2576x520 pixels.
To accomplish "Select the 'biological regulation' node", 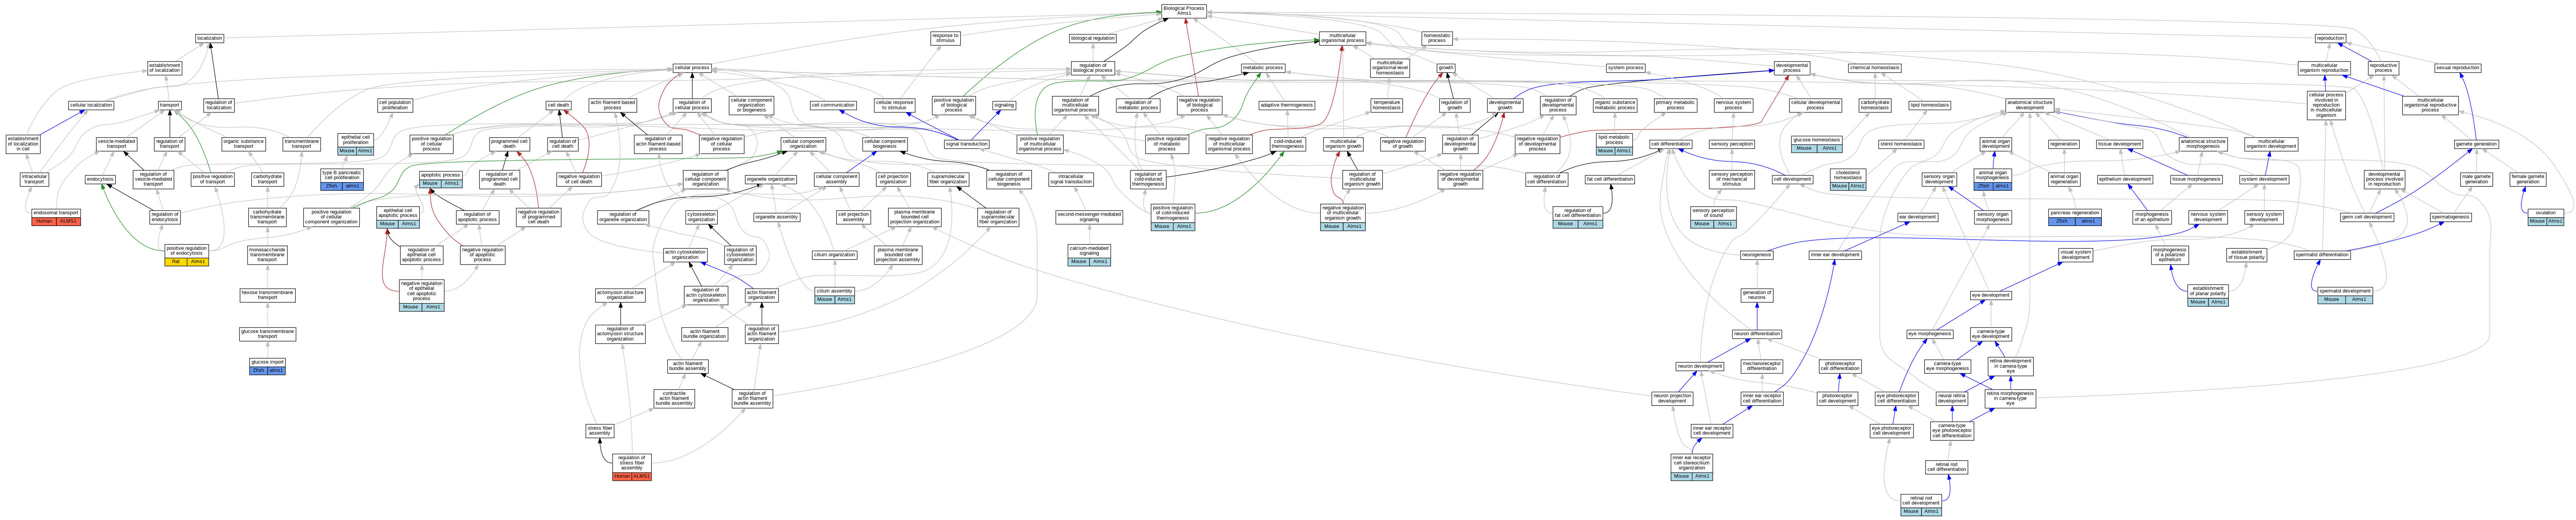I will (x=1093, y=38).
